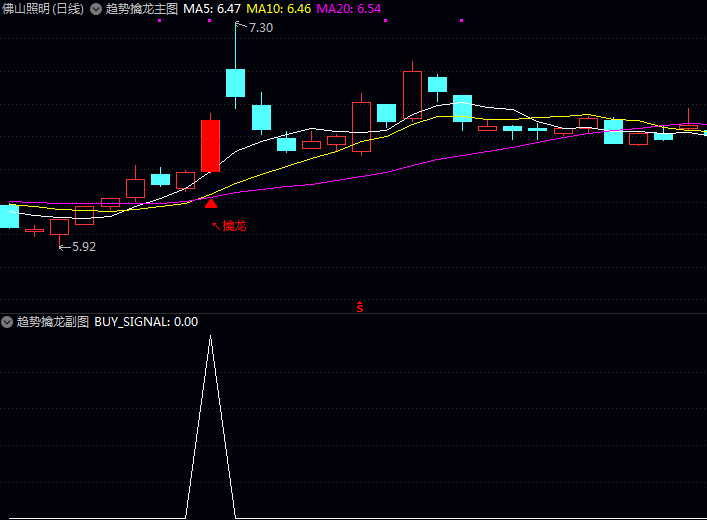707x520 pixels.
Task: Click the 佛山照明 (日线) stock title
Action: coord(43,9)
